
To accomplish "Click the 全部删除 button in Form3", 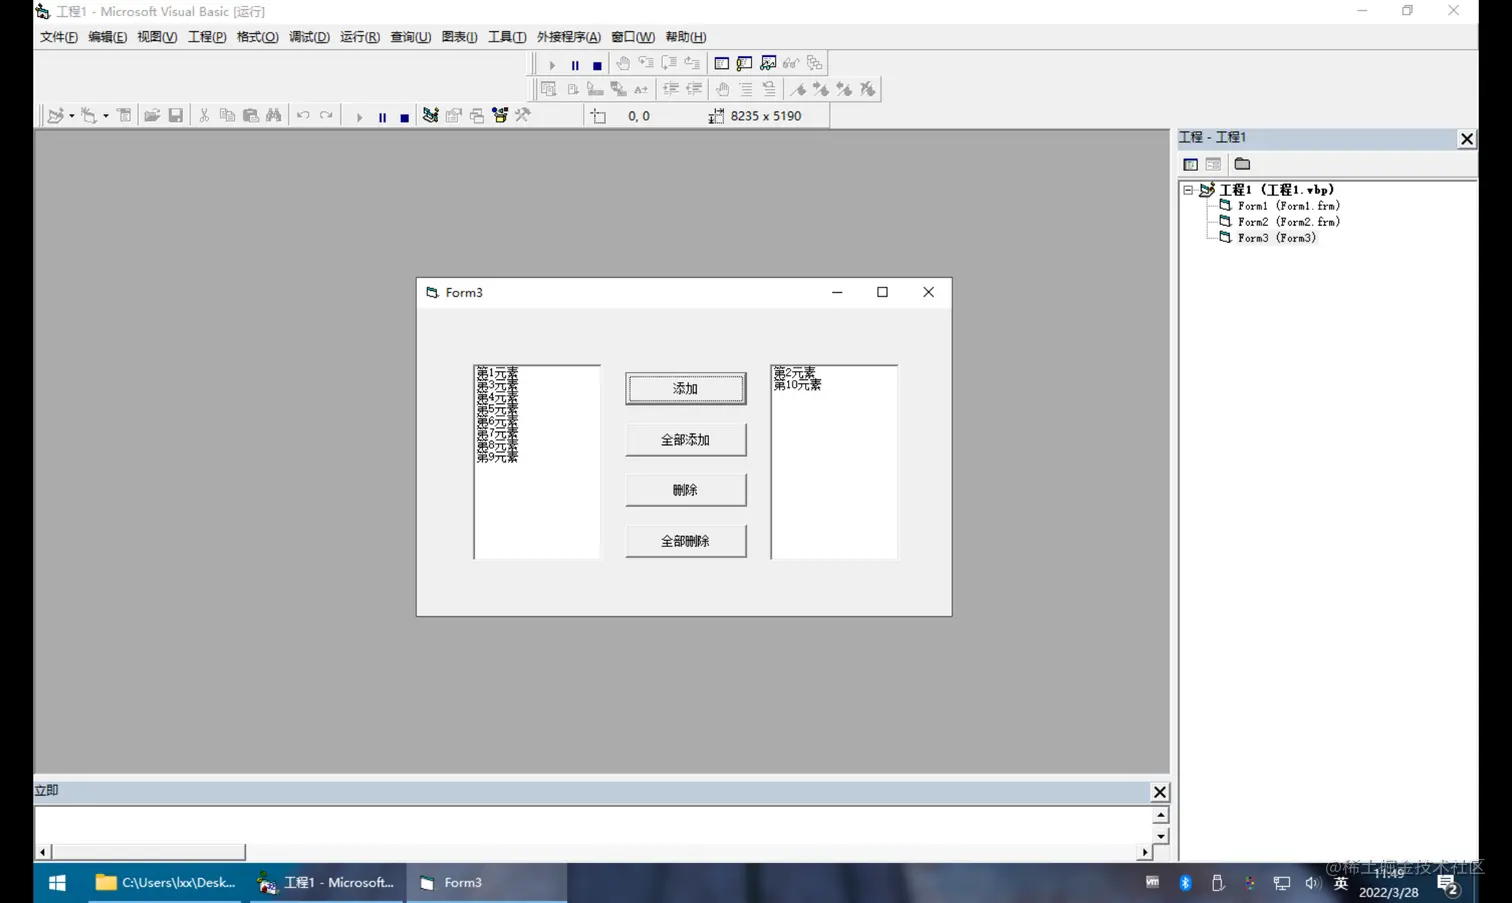I will click(686, 541).
